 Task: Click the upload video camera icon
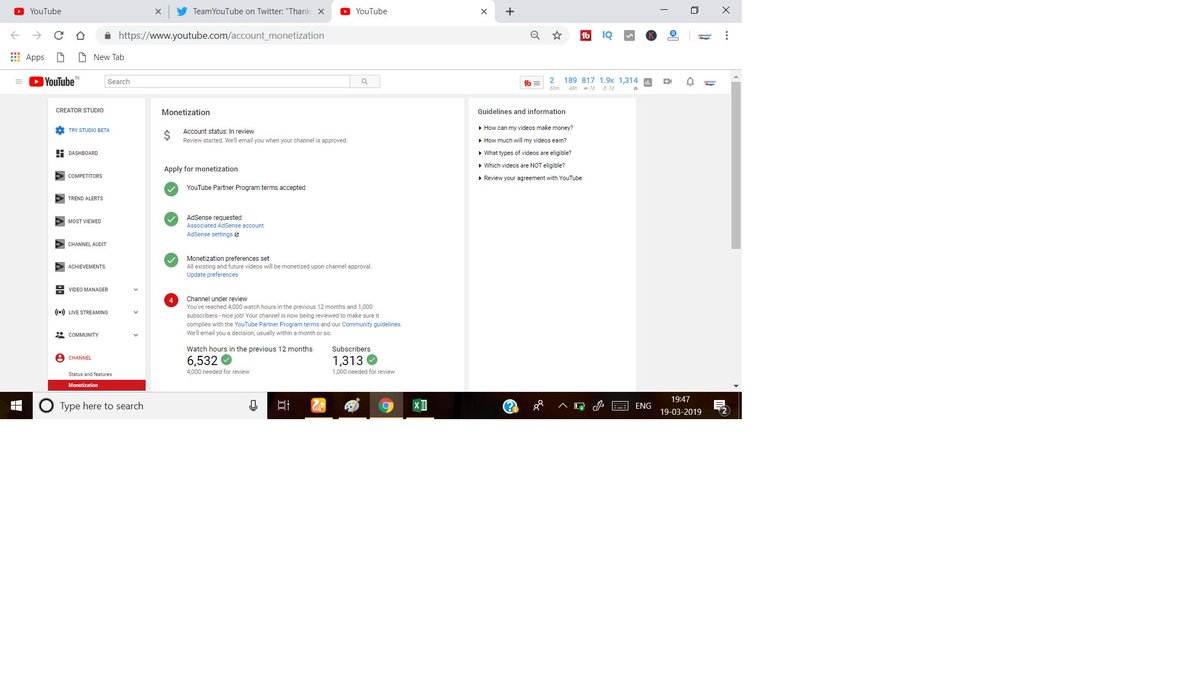click(x=667, y=82)
